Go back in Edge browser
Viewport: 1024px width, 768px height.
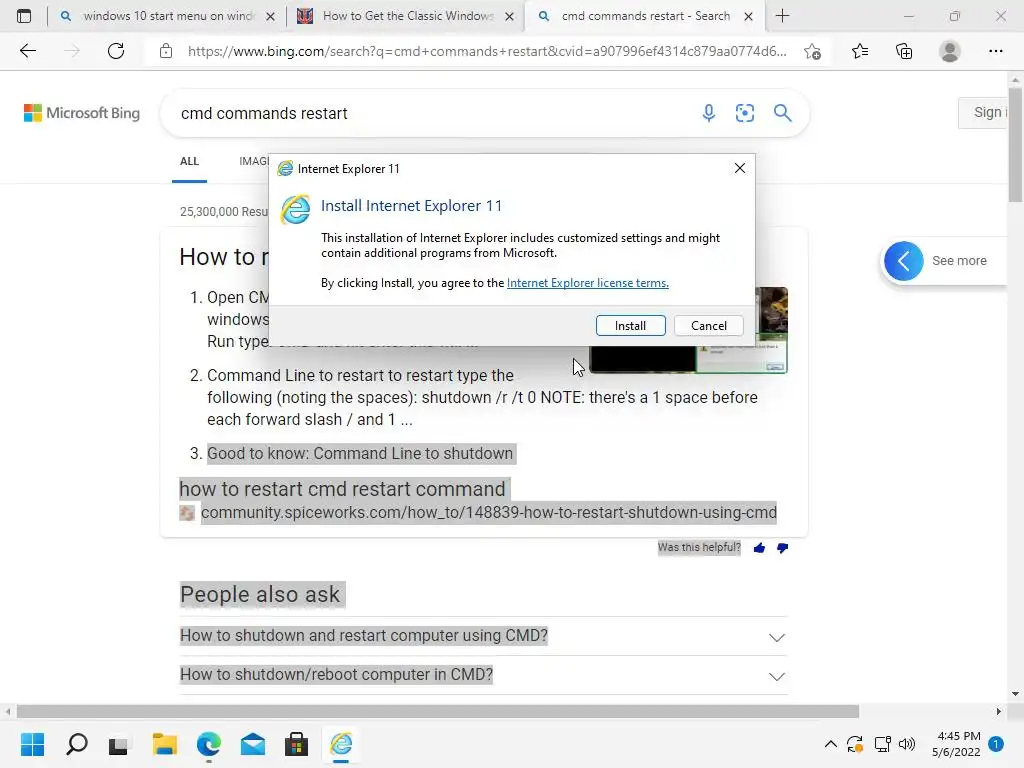tap(27, 51)
